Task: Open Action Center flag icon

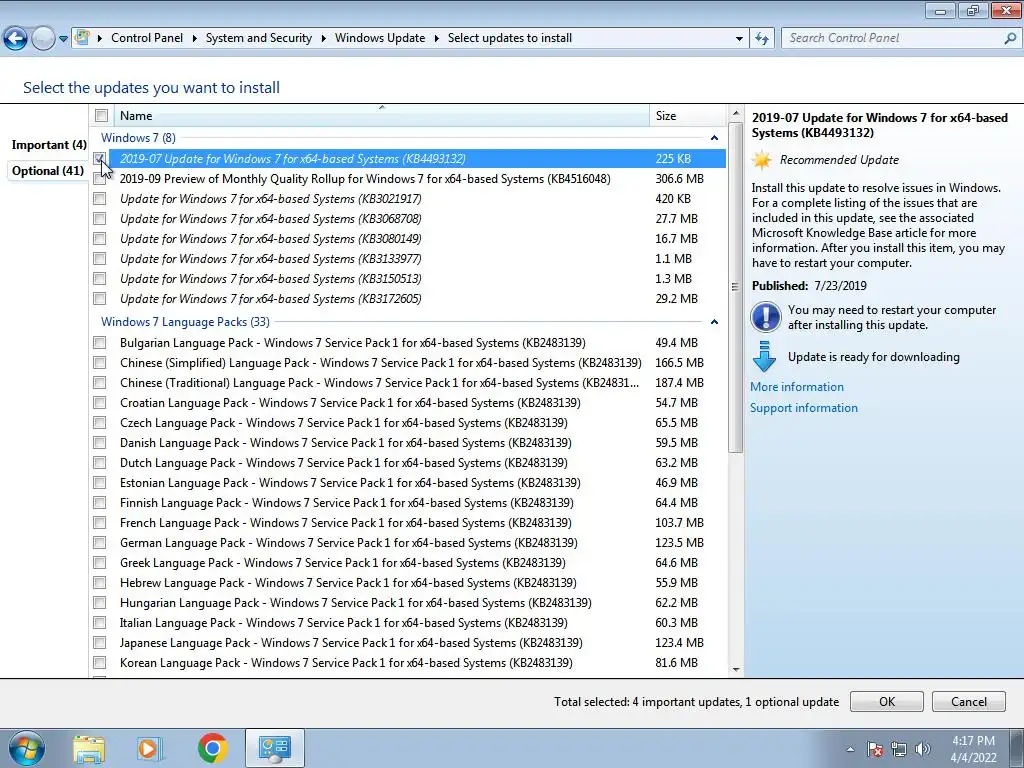Action: 875,749
